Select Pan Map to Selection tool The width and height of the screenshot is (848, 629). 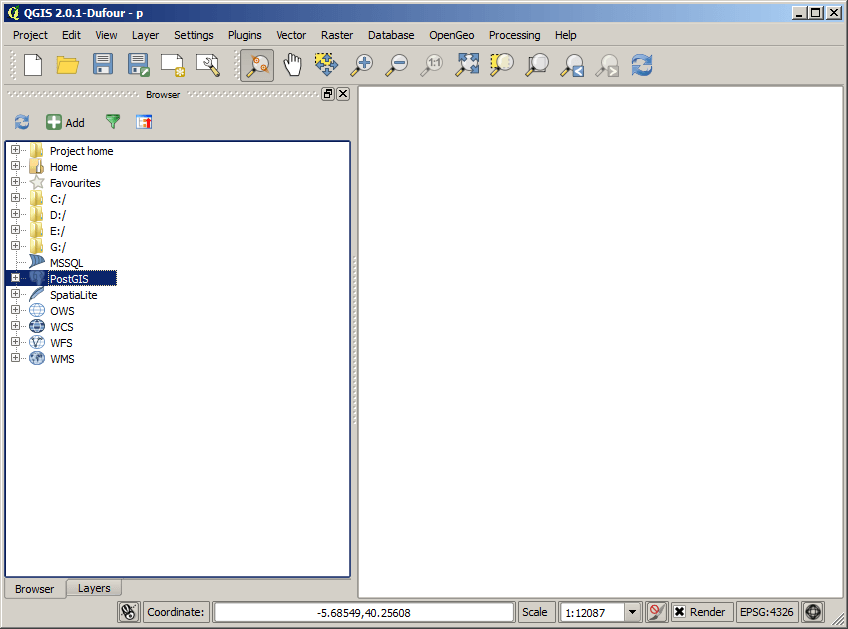[327, 64]
